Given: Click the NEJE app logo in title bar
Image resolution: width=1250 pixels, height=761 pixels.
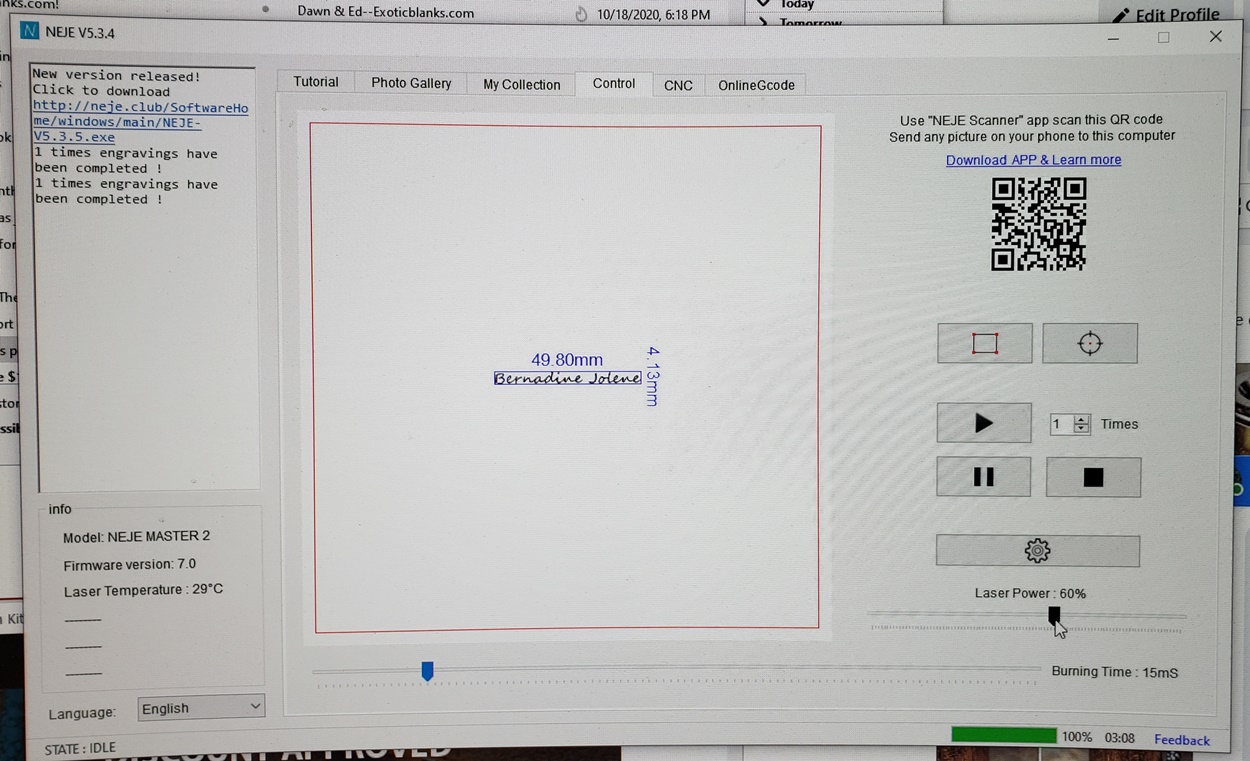Looking at the screenshot, I should [x=30, y=32].
